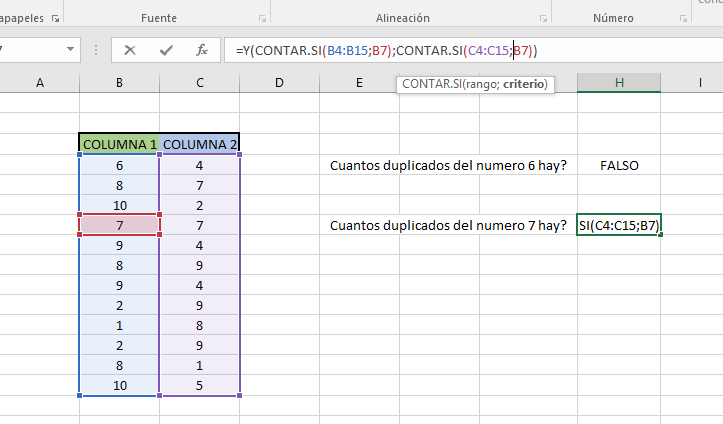Click highlighted cell B7 containing 7

tap(119, 225)
